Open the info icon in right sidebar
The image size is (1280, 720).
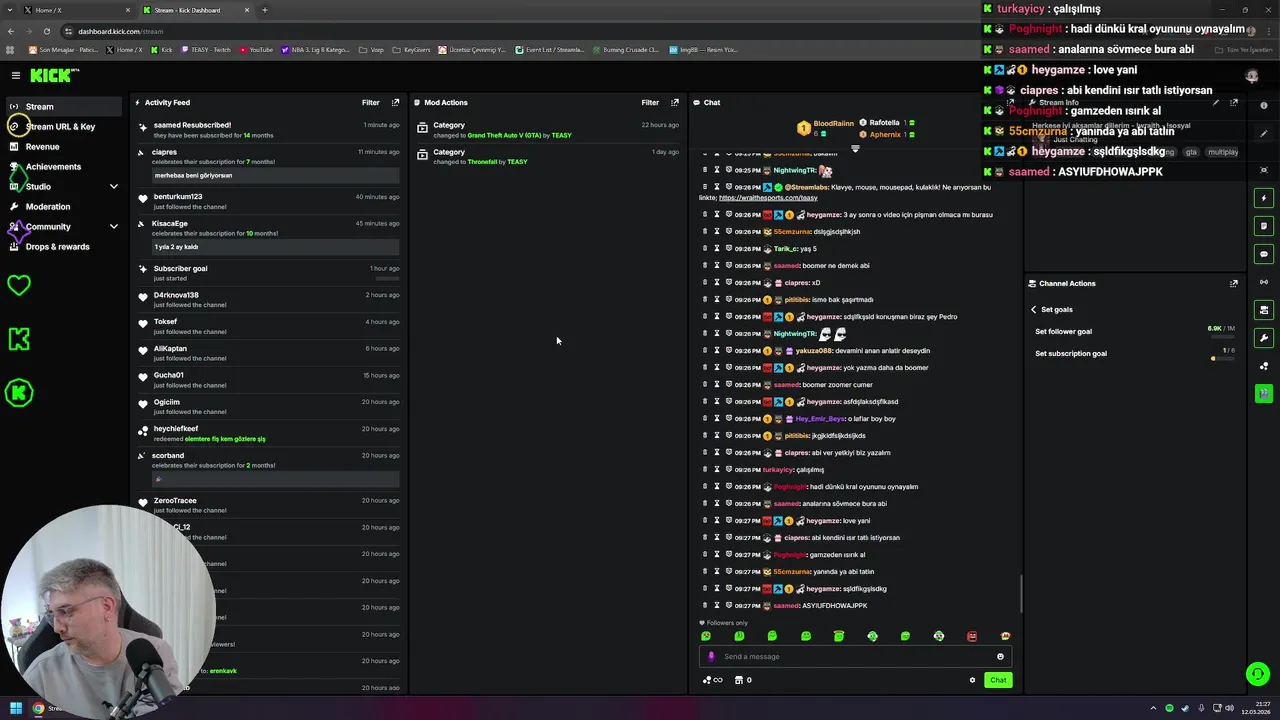click(1264, 106)
